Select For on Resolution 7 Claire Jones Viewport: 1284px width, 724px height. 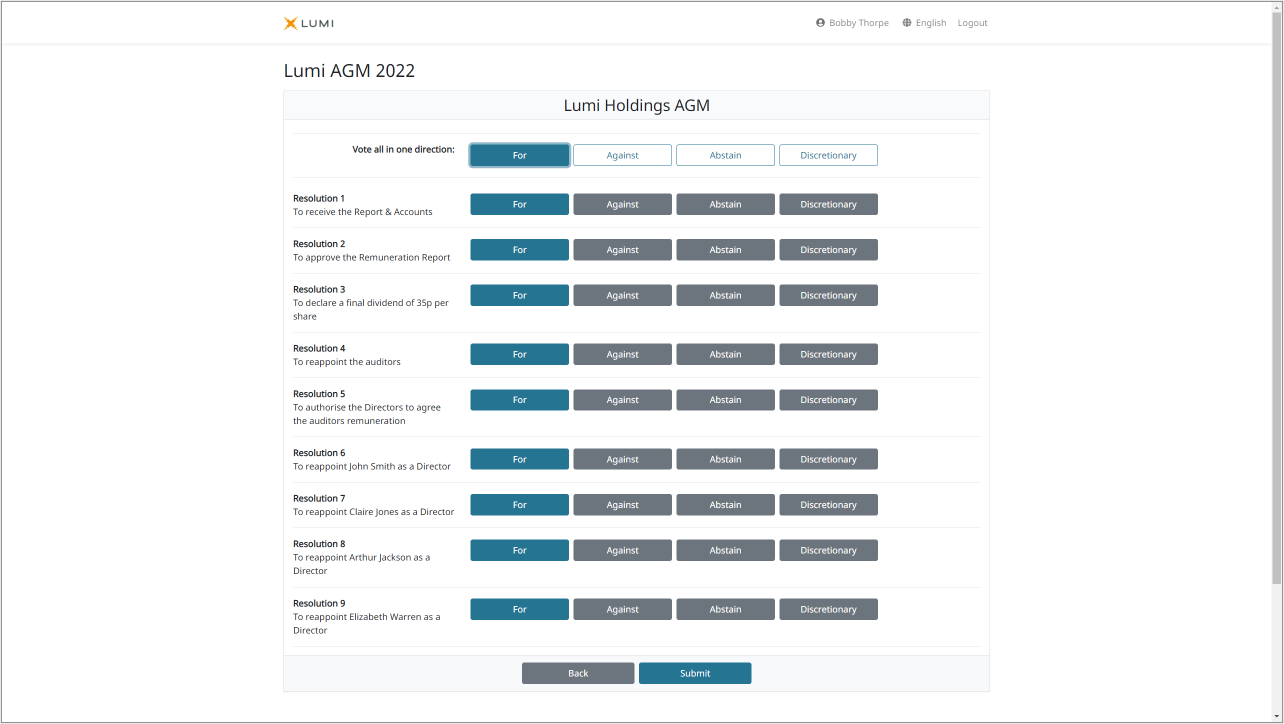click(520, 505)
